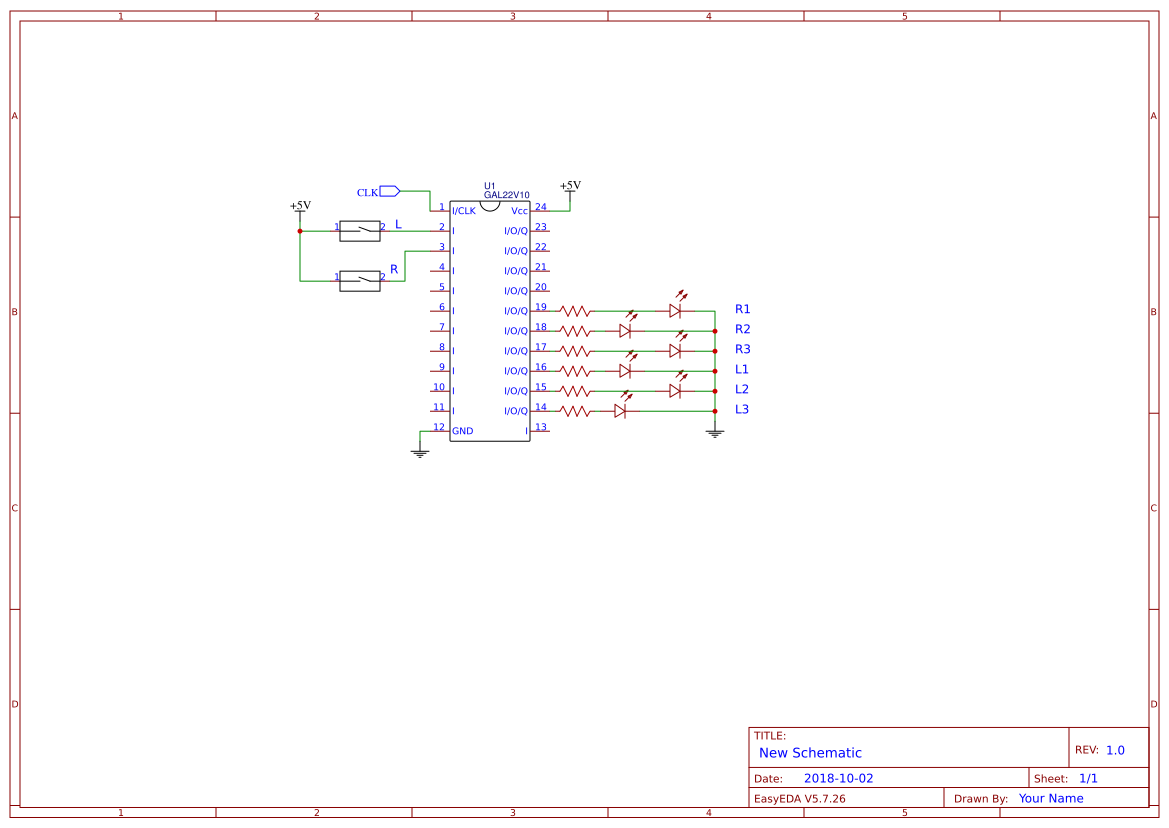
Task: Select the L switch component
Action: coord(360,231)
